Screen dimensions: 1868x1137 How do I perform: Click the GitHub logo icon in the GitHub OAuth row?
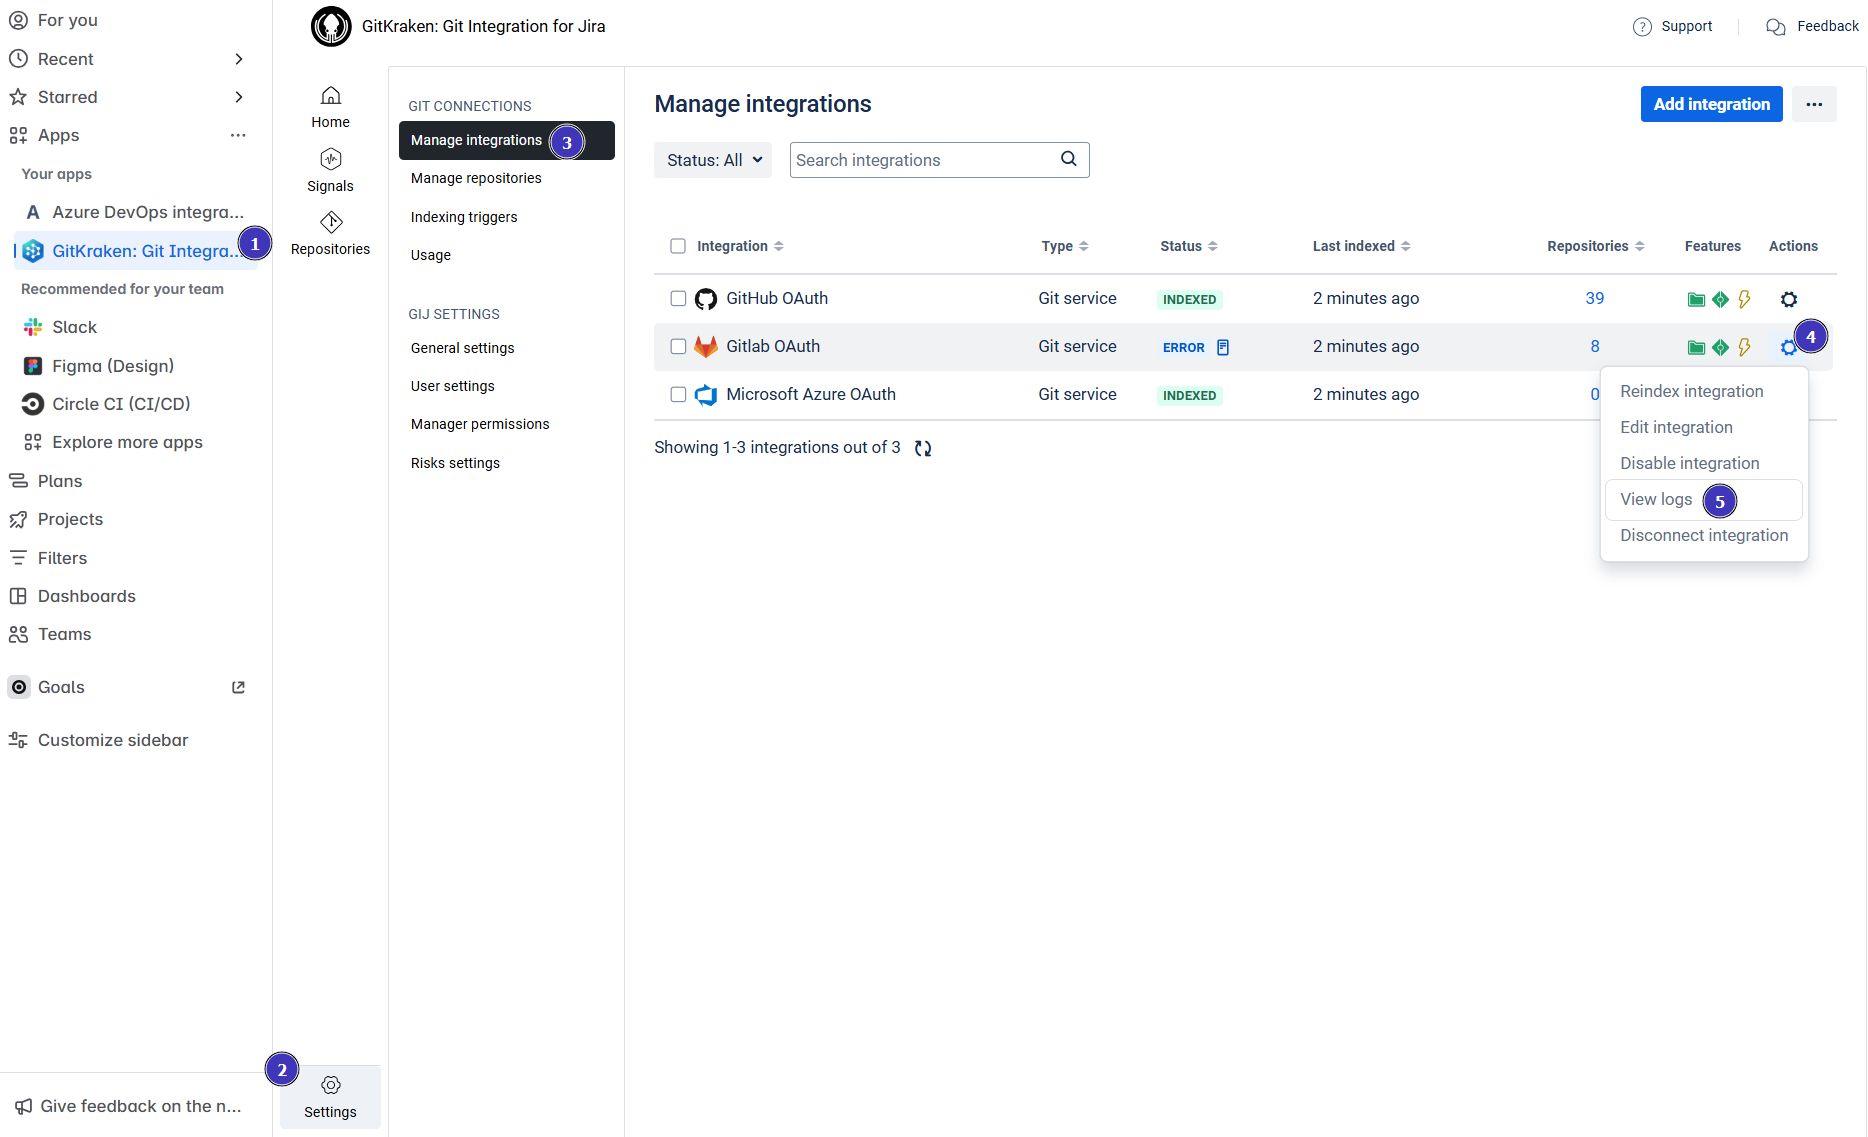point(706,299)
